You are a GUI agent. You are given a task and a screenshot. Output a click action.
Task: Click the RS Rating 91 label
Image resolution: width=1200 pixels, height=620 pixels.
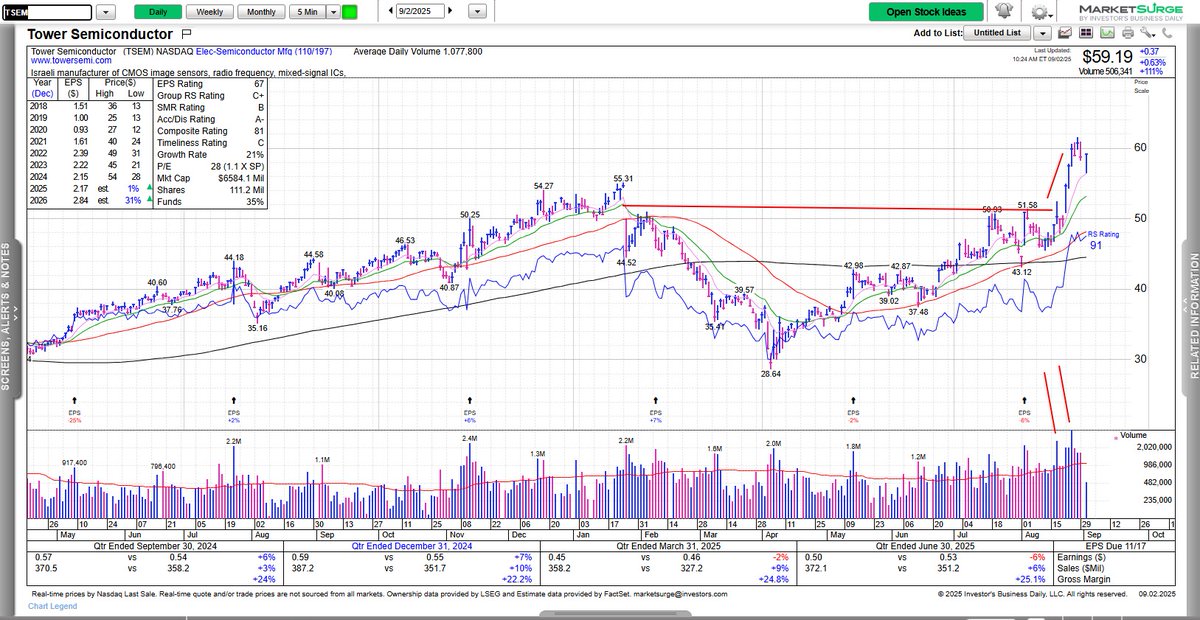pos(1102,239)
